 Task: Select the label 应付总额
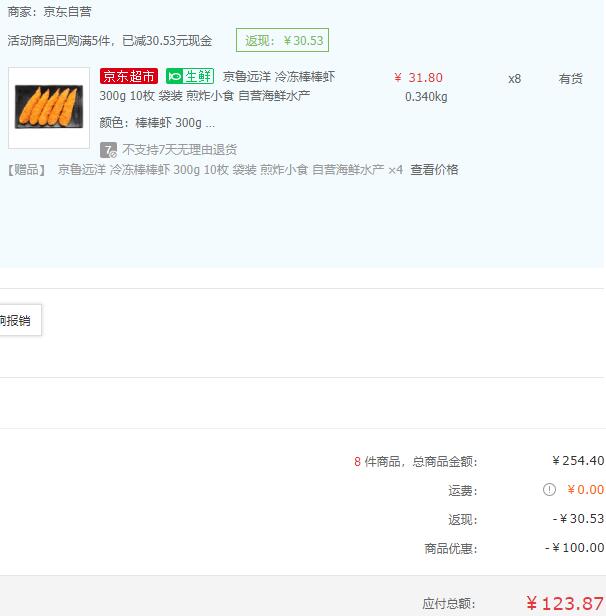(x=449, y=604)
